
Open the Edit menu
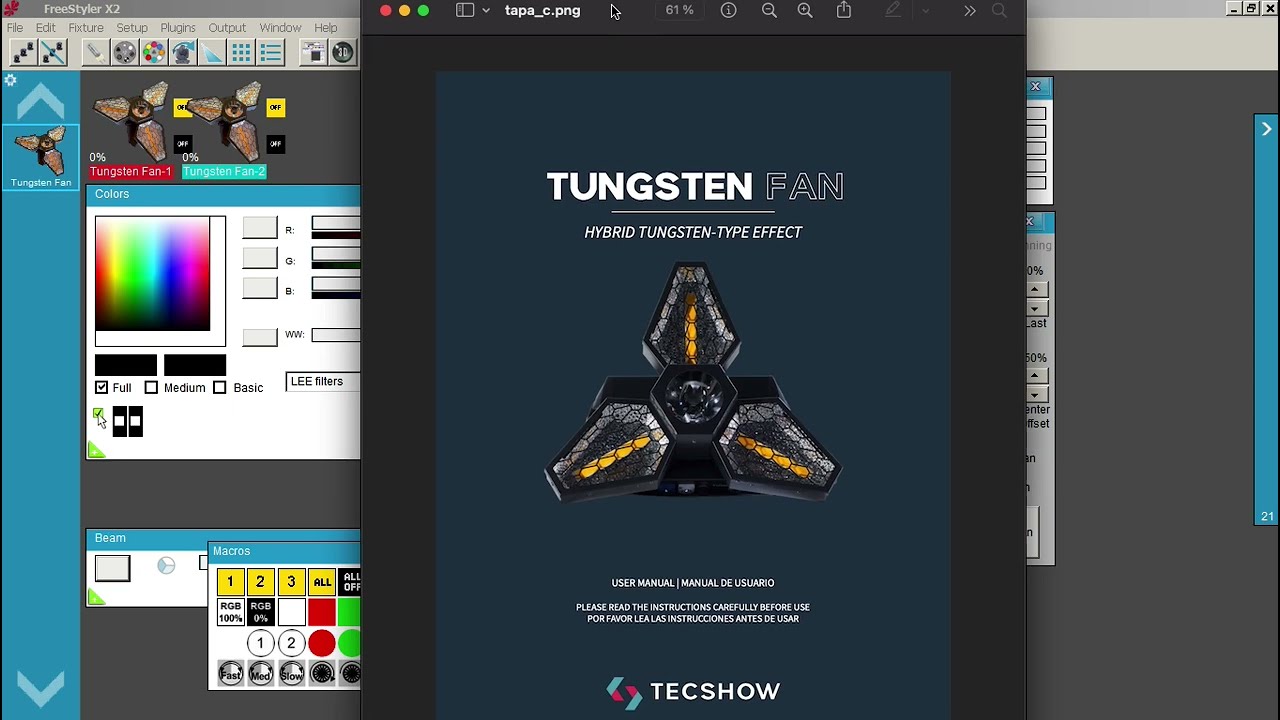[x=46, y=28]
